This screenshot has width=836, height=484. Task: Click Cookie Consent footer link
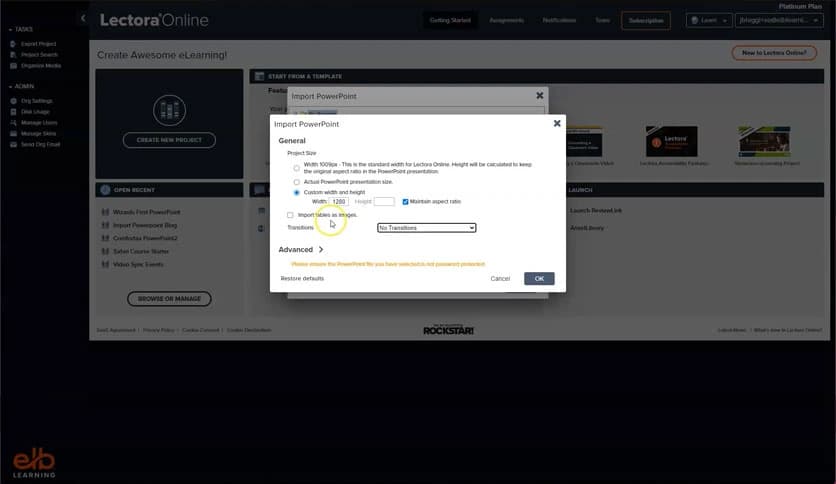pos(200,330)
